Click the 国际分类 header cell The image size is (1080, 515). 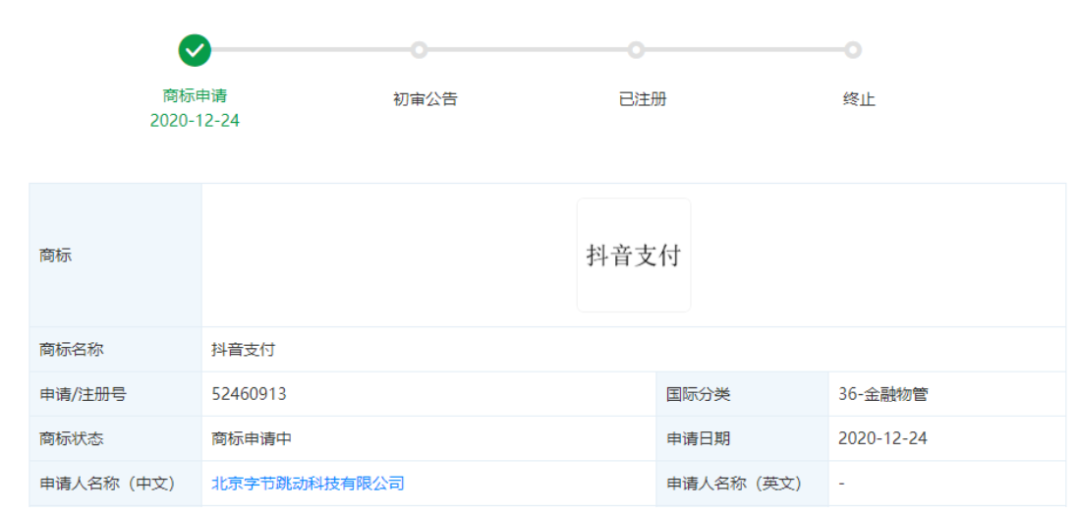click(698, 394)
